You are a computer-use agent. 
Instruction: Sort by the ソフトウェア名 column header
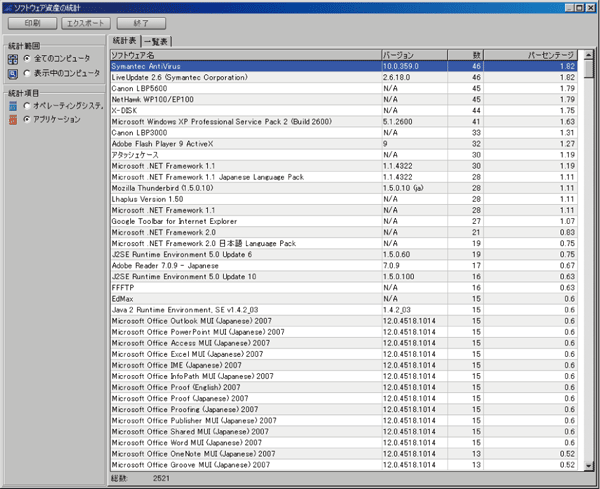(x=244, y=53)
